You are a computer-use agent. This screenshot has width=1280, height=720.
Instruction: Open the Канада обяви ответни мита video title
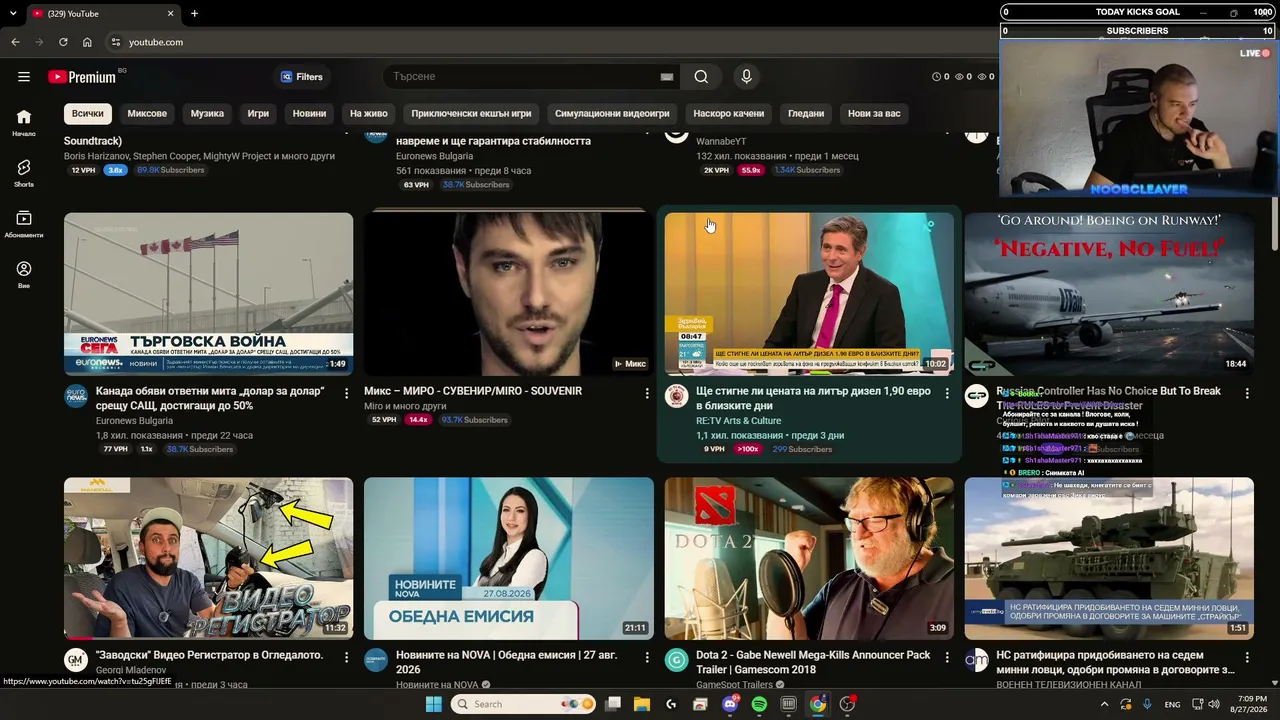(210, 398)
